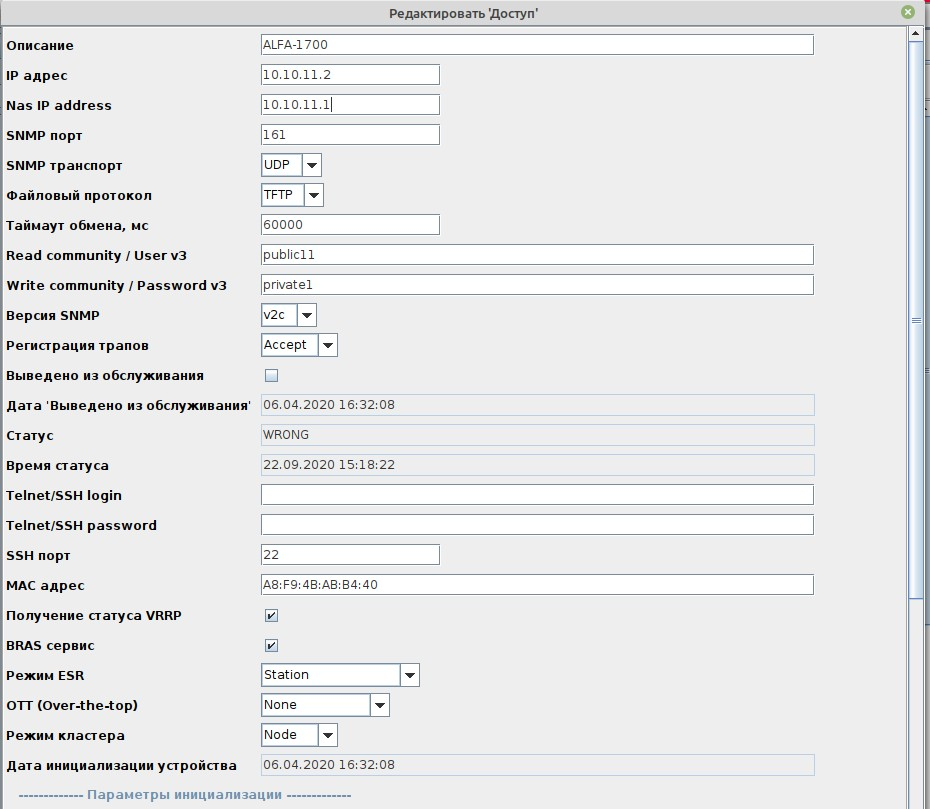Click the vertical scrollbar up arrow
The width and height of the screenshot is (930, 809).
coord(915,33)
